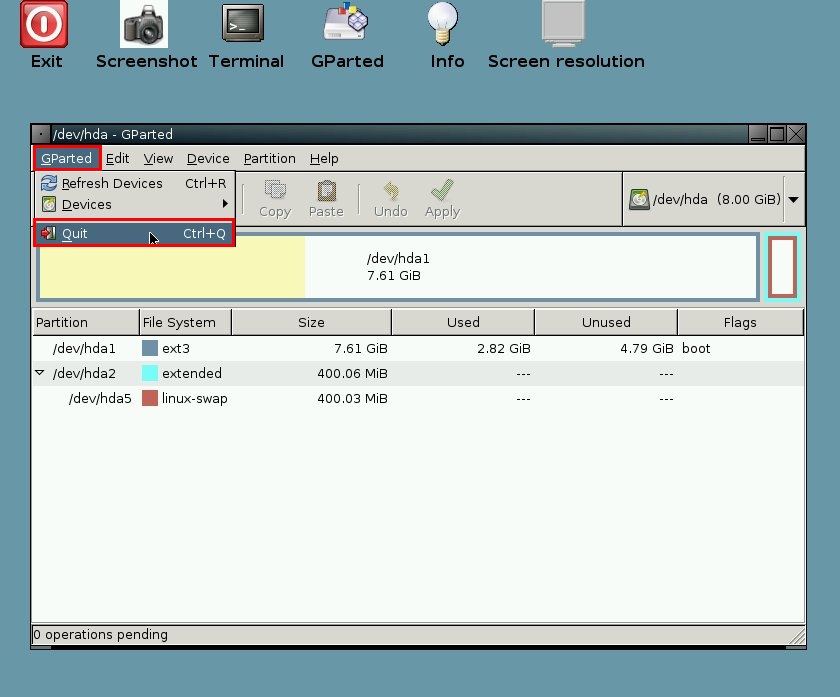Open the GParted desktop icon
840x697 pixels.
tap(346, 21)
